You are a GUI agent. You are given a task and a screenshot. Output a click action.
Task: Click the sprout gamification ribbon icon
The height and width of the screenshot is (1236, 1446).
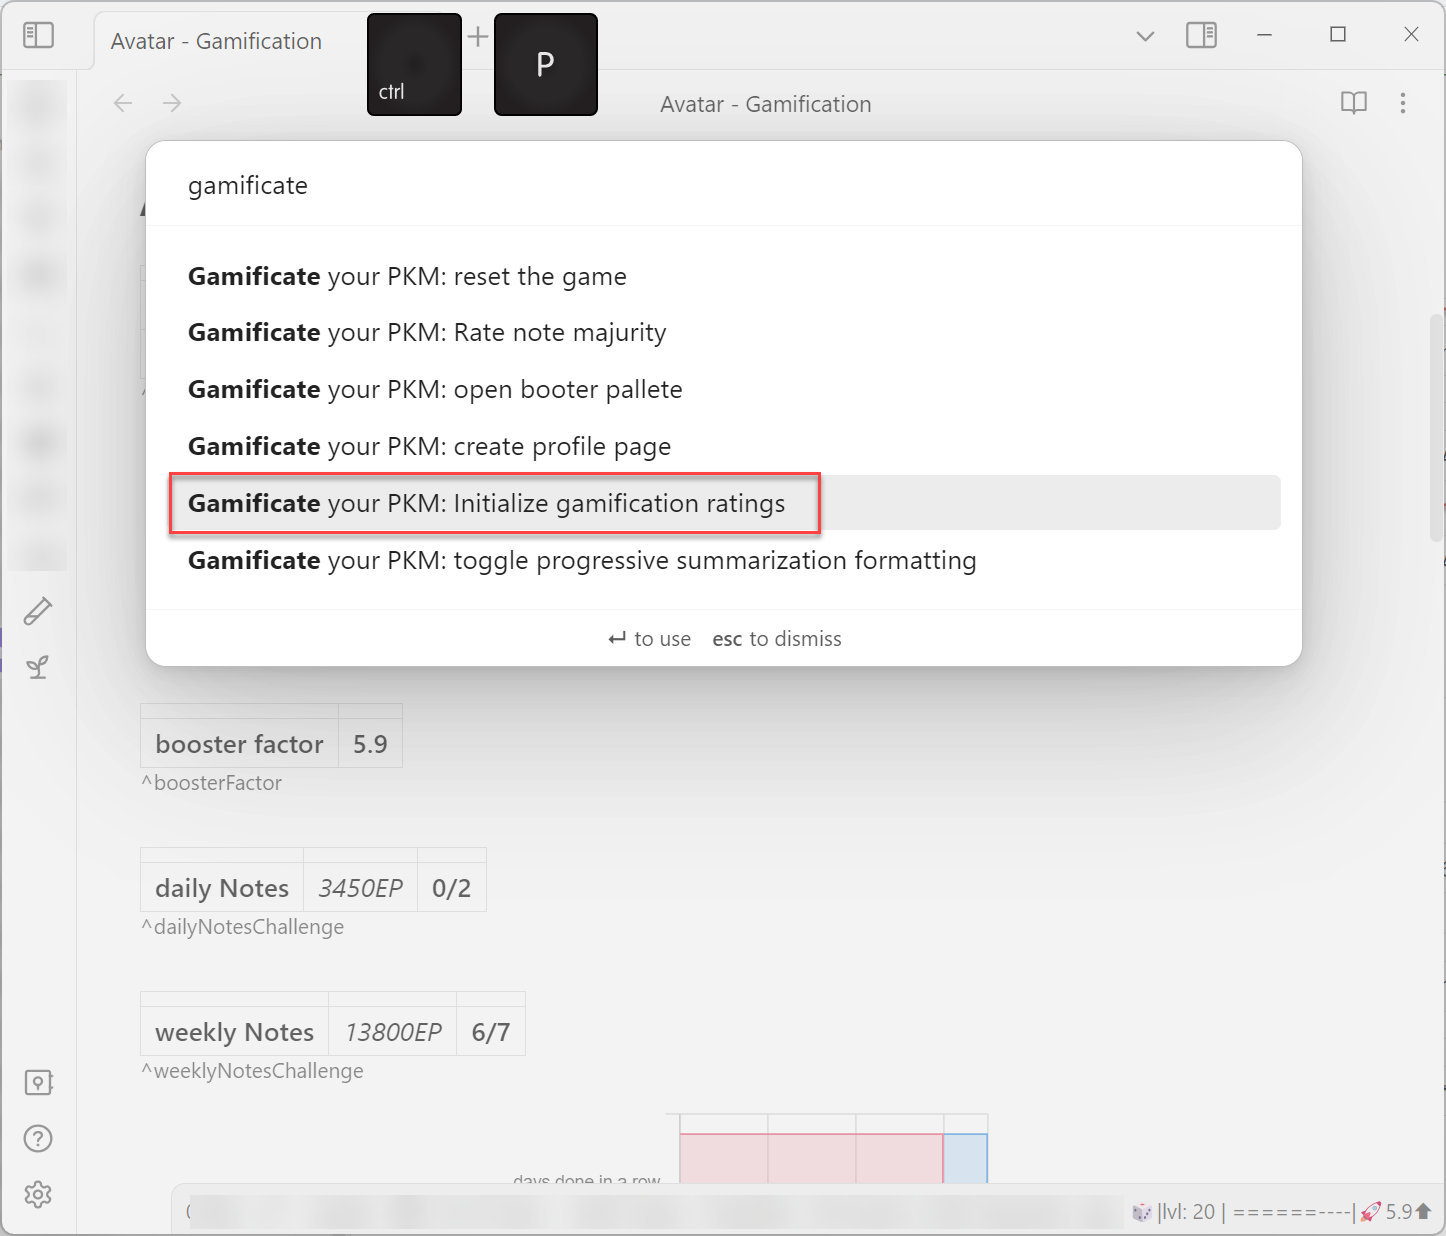point(38,667)
